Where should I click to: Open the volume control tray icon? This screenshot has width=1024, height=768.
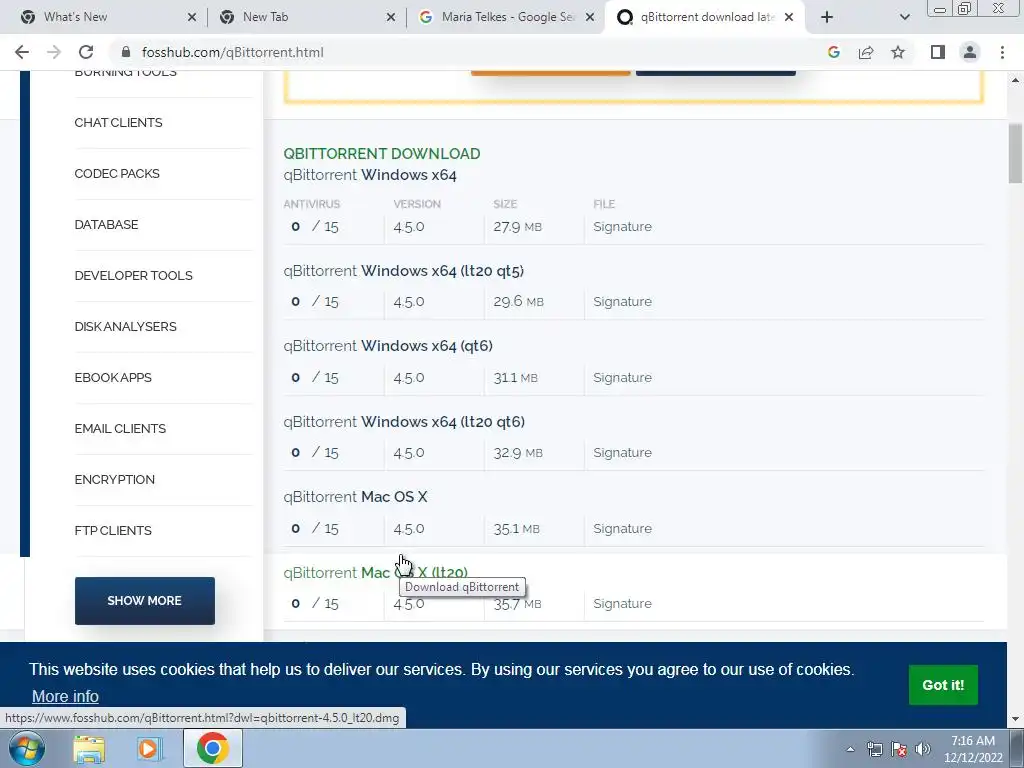[923, 749]
